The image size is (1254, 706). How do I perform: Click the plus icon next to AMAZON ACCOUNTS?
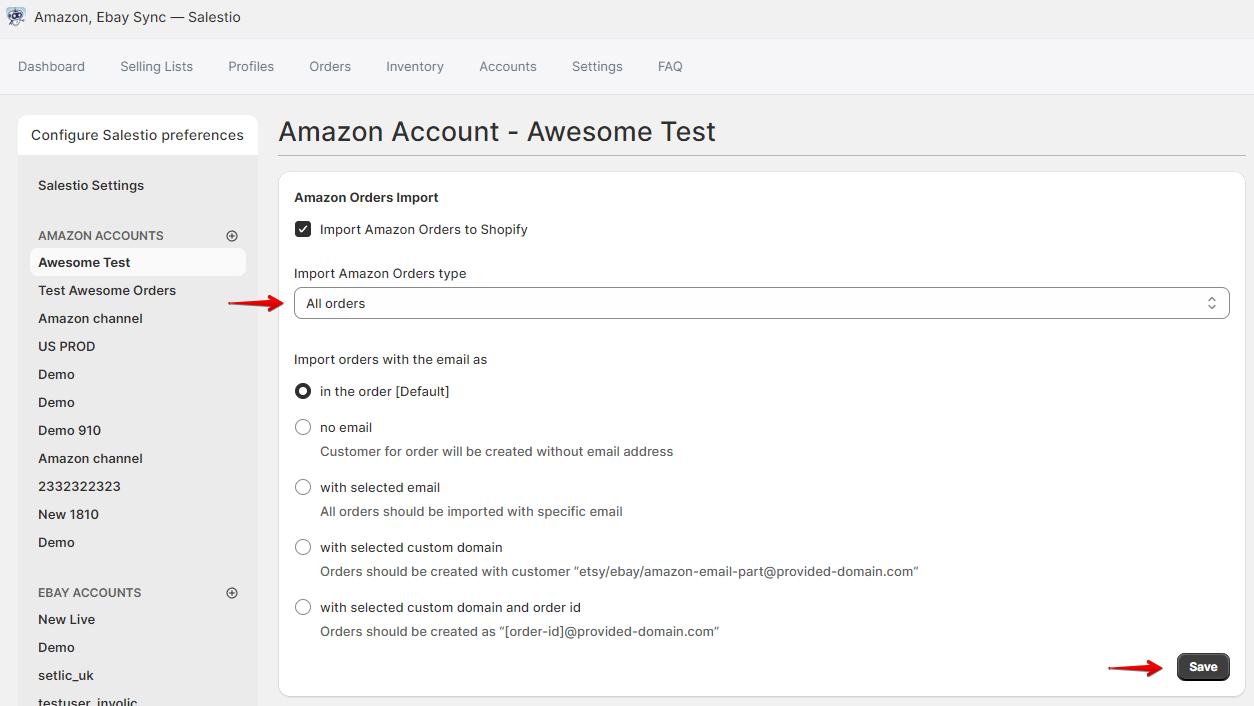click(231, 235)
